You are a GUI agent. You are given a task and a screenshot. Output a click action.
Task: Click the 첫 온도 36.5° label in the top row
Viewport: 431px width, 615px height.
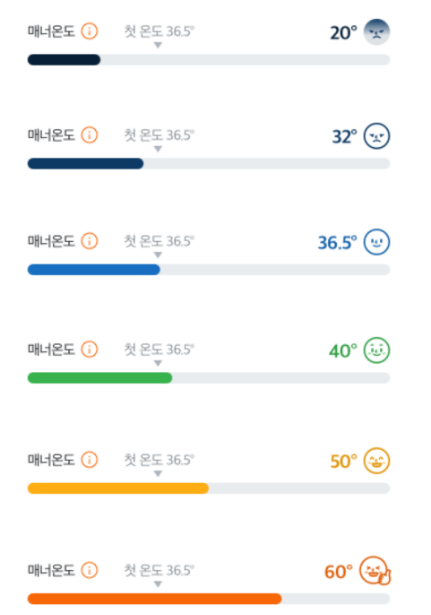tap(159, 31)
